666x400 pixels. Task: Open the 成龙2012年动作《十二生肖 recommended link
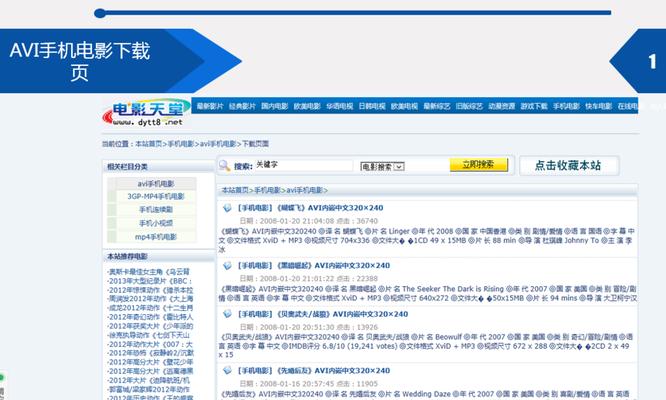pos(150,308)
